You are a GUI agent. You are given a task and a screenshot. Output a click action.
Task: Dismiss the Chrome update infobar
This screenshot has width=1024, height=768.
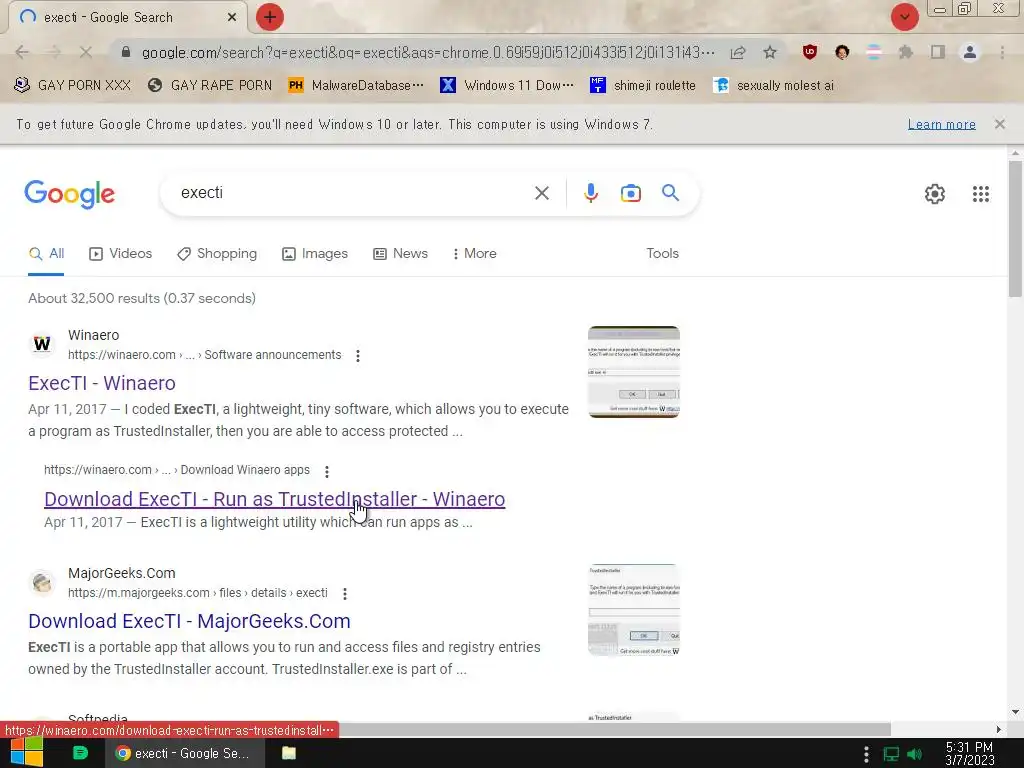click(999, 124)
